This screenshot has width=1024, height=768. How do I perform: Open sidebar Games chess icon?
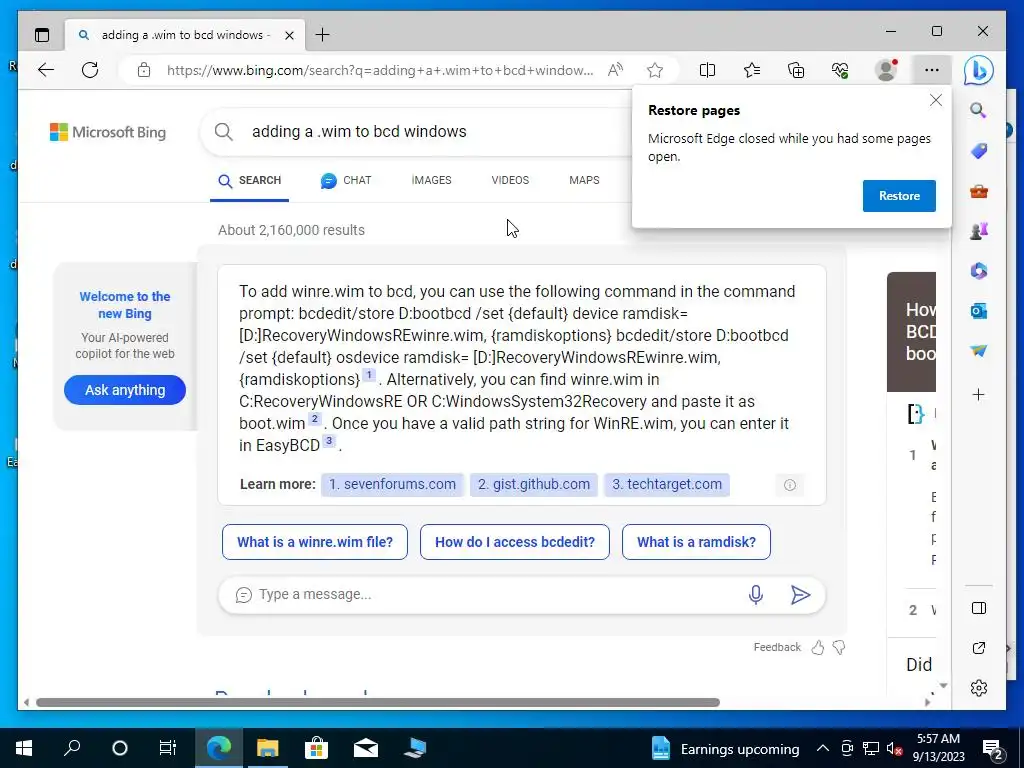tap(978, 231)
